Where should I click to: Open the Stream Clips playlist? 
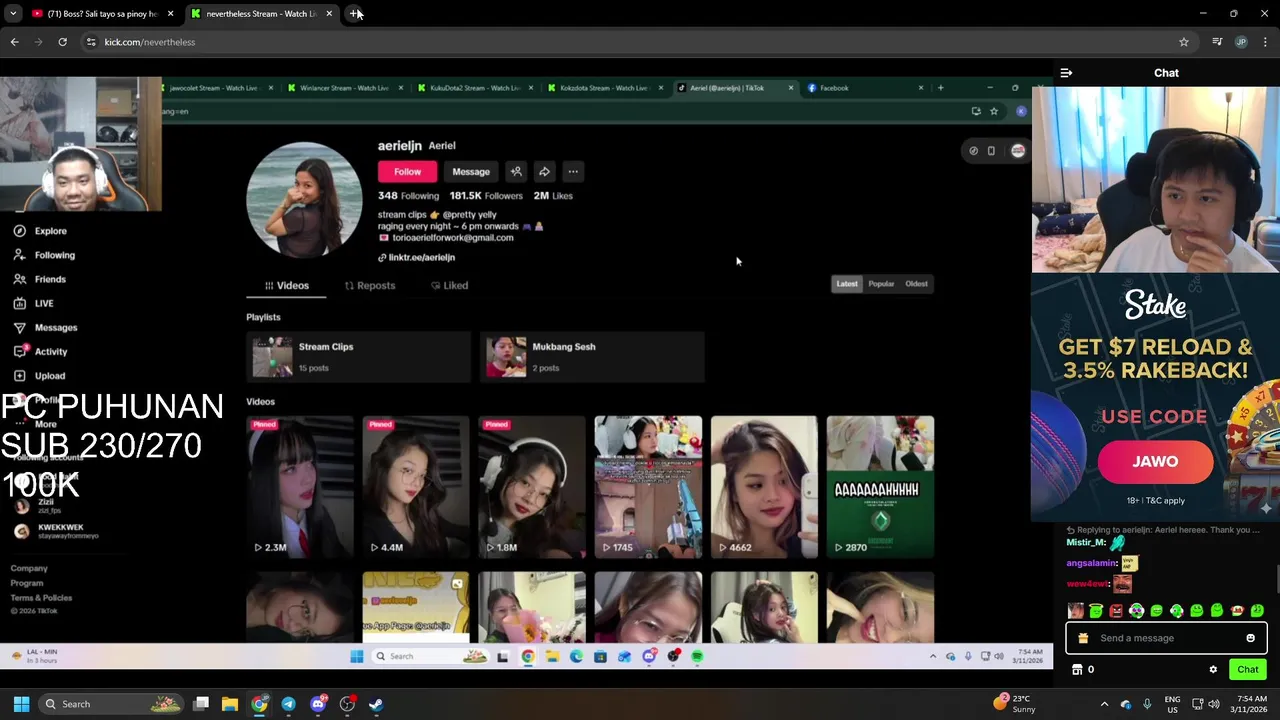click(x=358, y=357)
